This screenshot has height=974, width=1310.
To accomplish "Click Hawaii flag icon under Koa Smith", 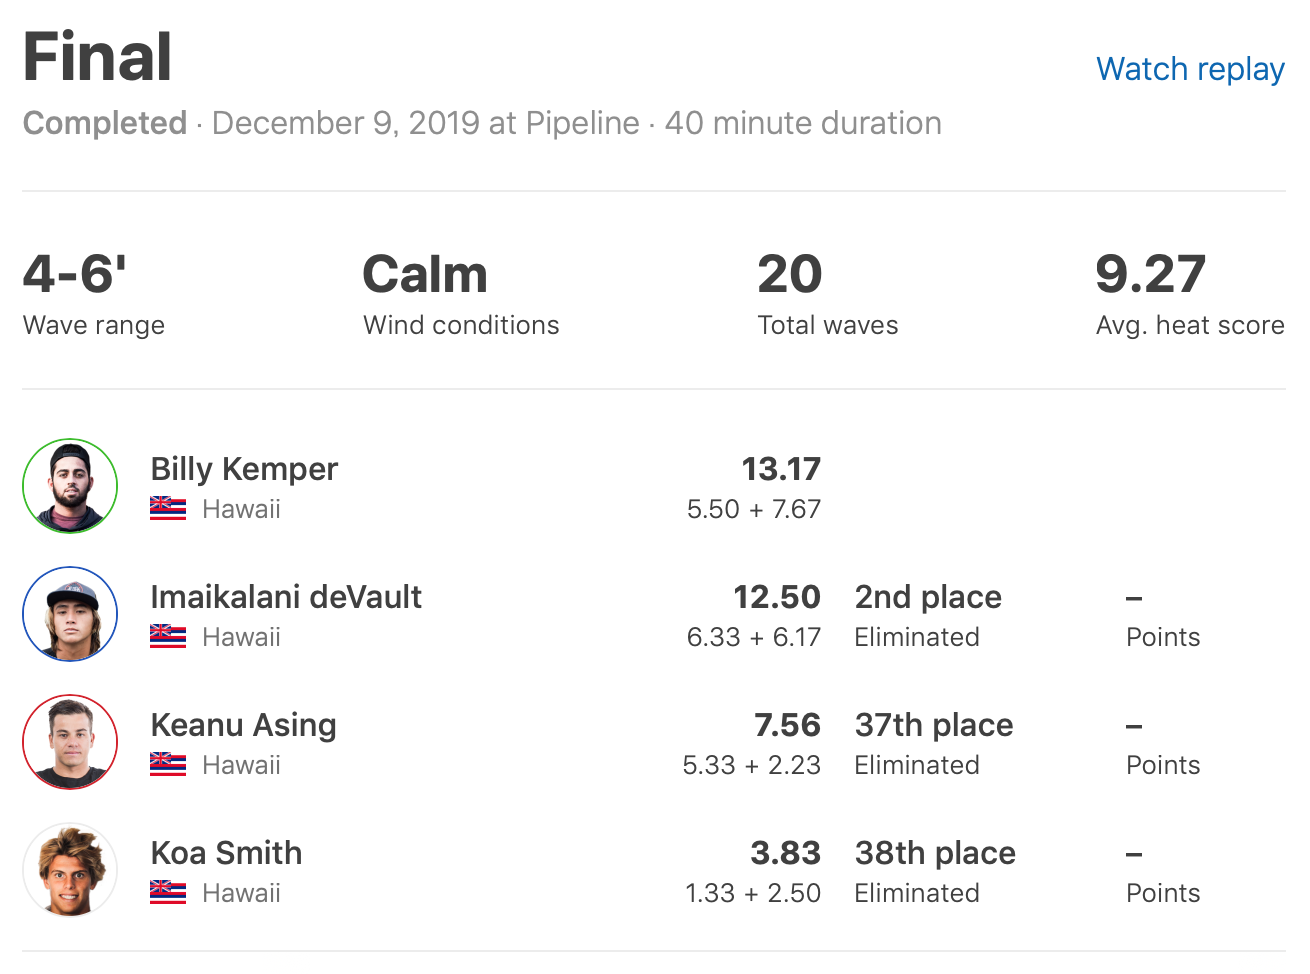I will [168, 893].
